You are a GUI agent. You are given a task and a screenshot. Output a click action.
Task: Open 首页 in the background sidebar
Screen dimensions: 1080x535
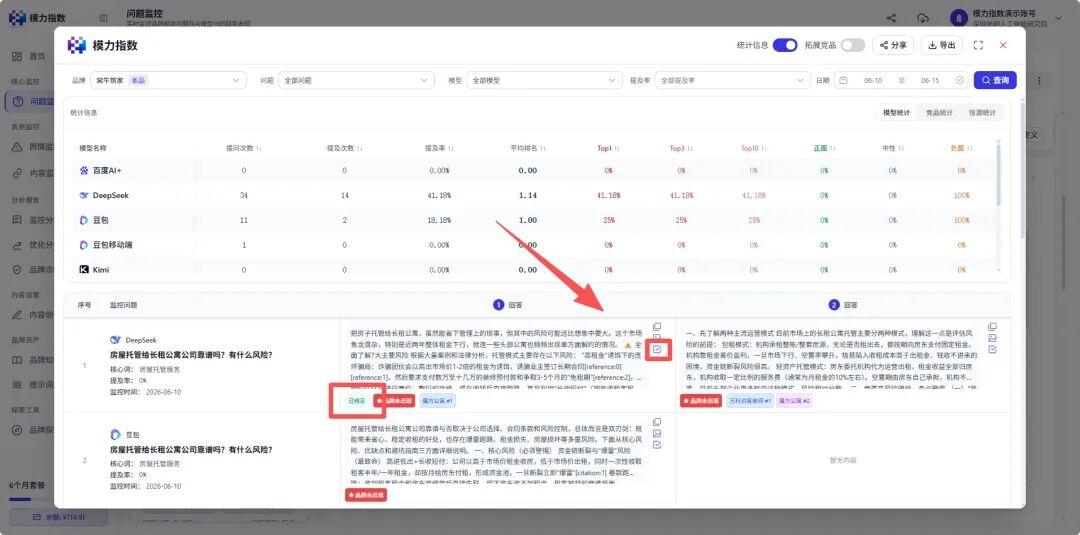click(x=29, y=56)
